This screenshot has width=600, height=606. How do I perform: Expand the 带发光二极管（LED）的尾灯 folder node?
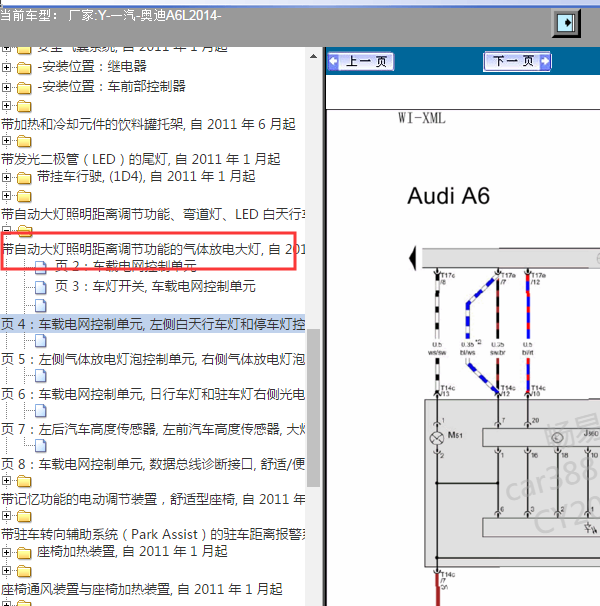(6, 141)
